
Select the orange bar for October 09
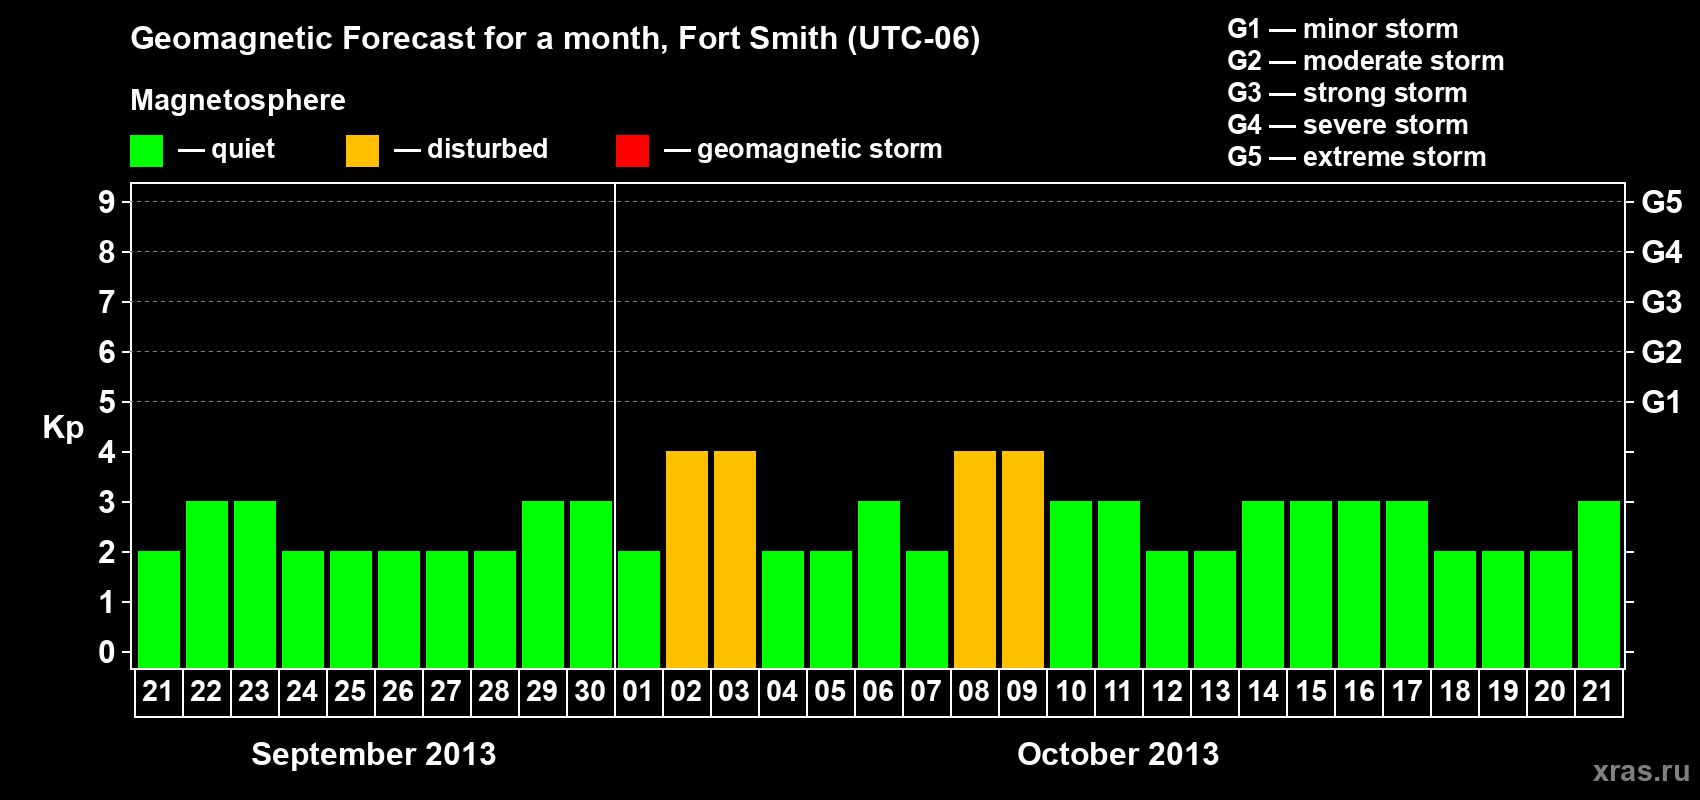1023,559
